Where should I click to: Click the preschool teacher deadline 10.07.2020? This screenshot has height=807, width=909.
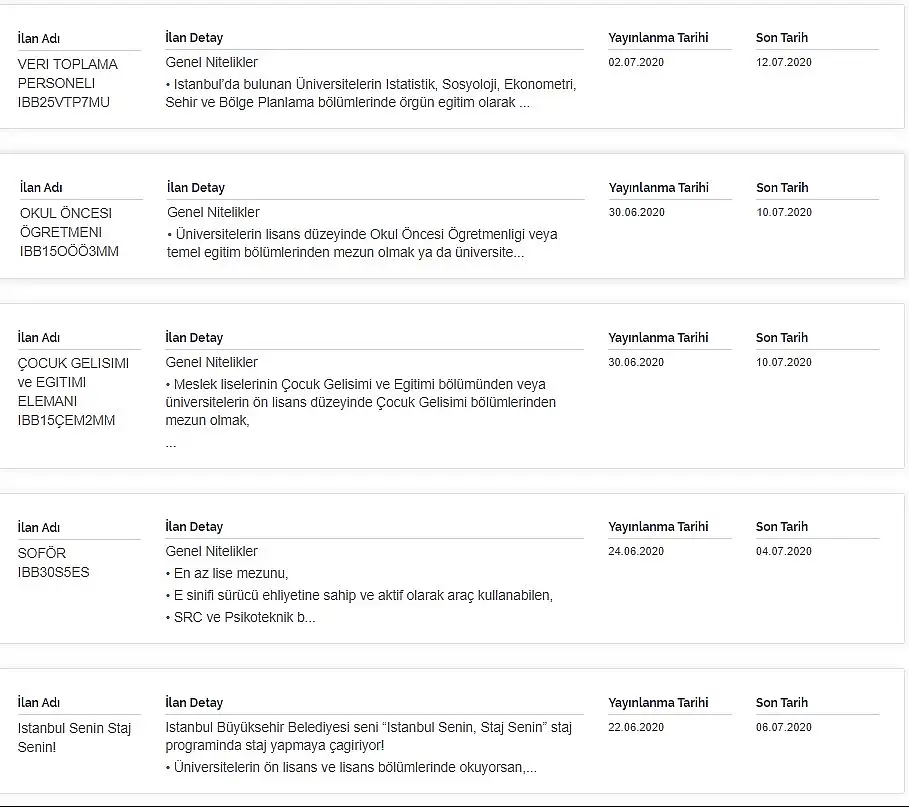click(x=784, y=212)
